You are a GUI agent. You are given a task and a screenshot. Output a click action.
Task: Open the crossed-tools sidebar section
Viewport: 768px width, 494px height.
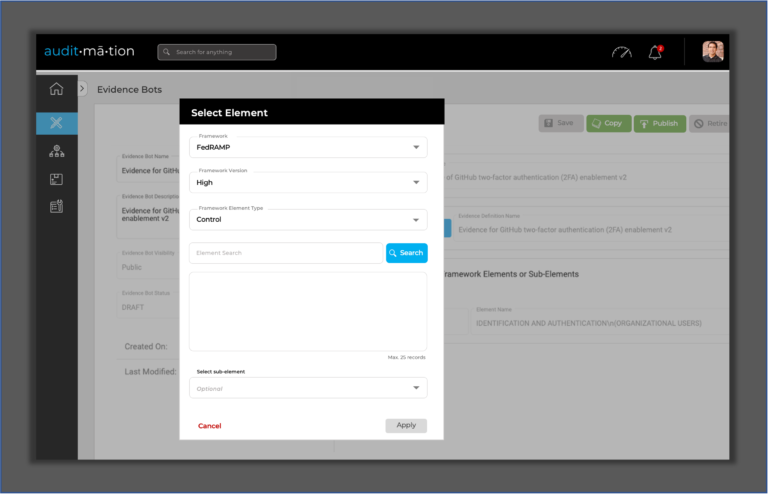click(x=56, y=123)
